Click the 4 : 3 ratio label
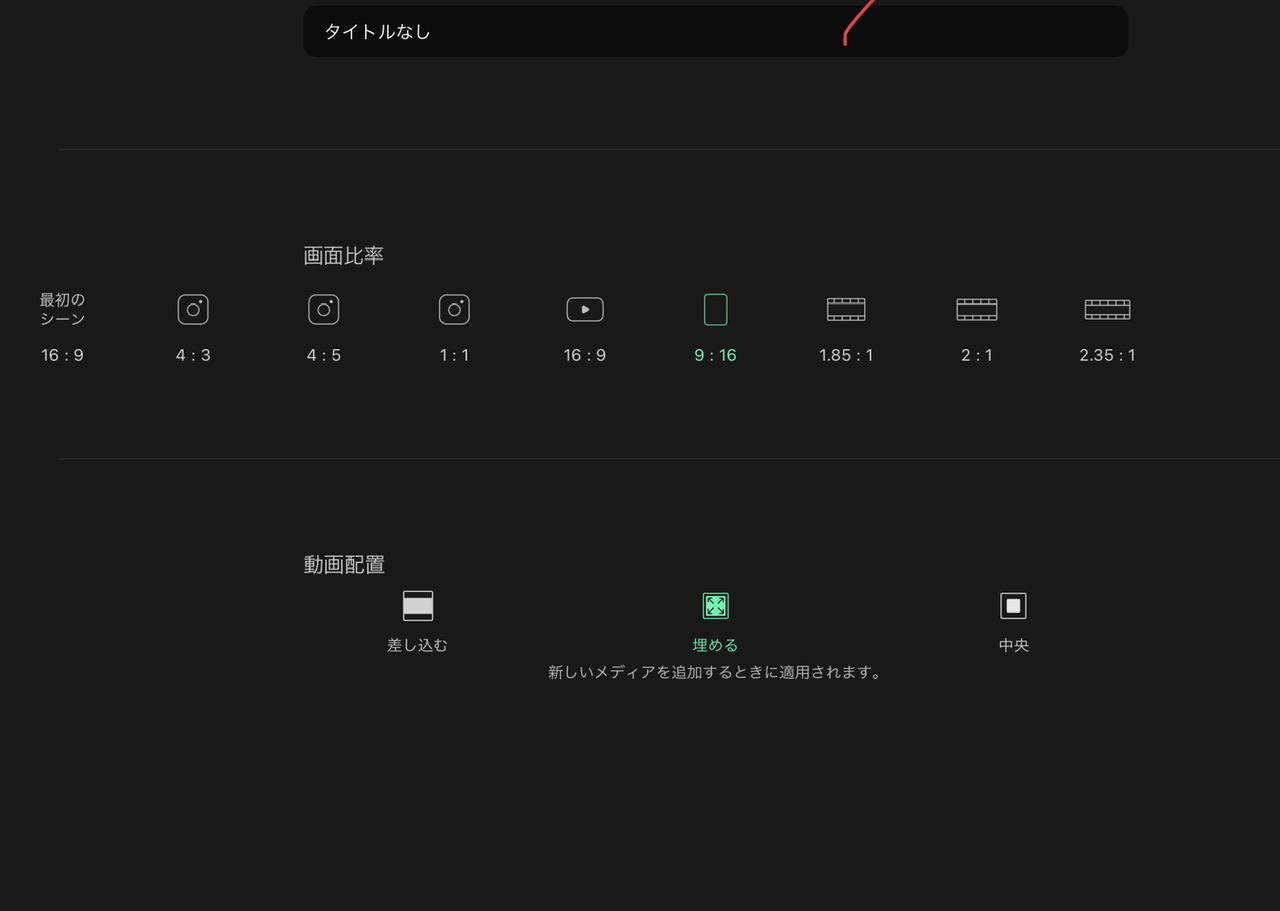Image resolution: width=1280 pixels, height=911 pixels. [x=193, y=355]
